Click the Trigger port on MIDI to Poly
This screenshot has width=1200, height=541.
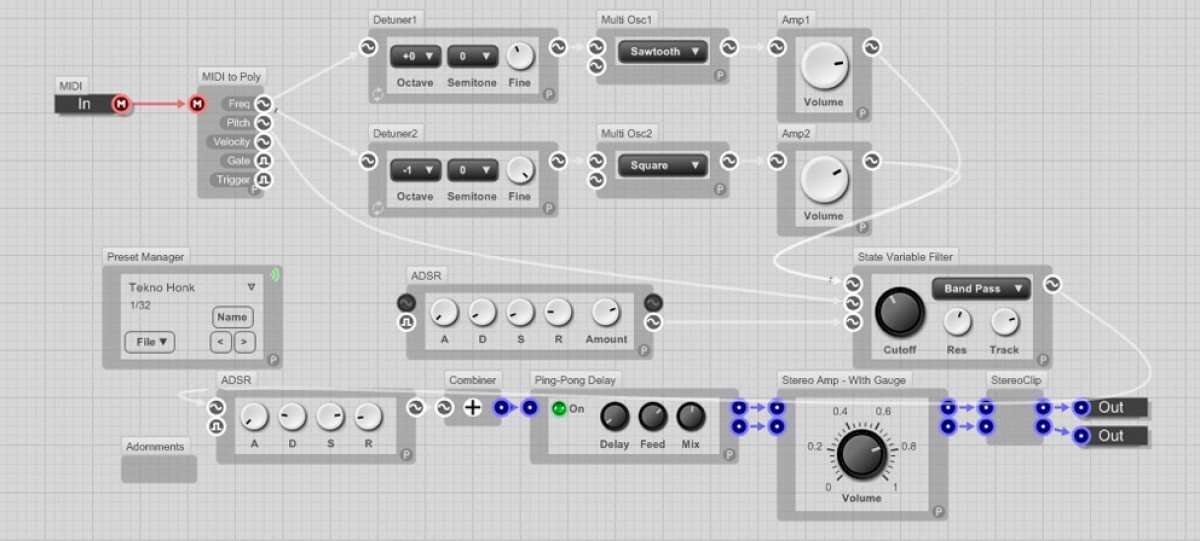[263, 180]
